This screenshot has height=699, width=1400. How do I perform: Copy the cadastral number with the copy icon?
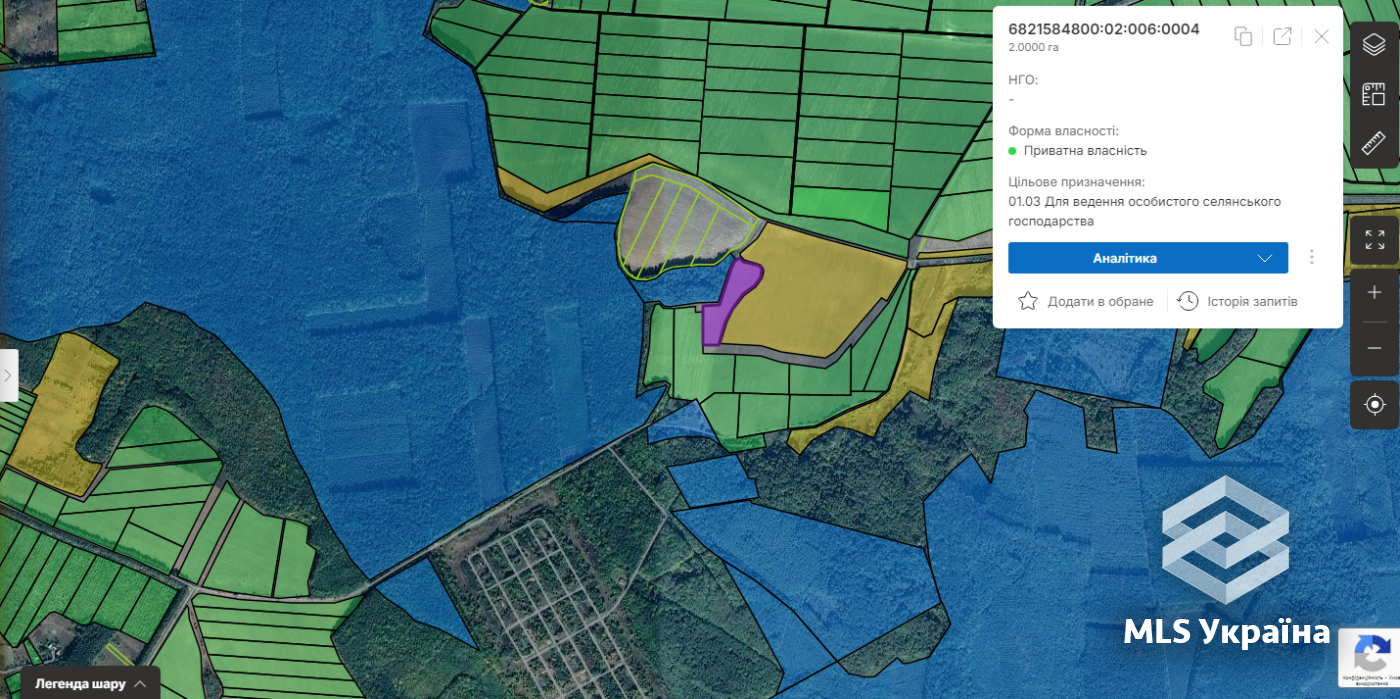(1243, 36)
